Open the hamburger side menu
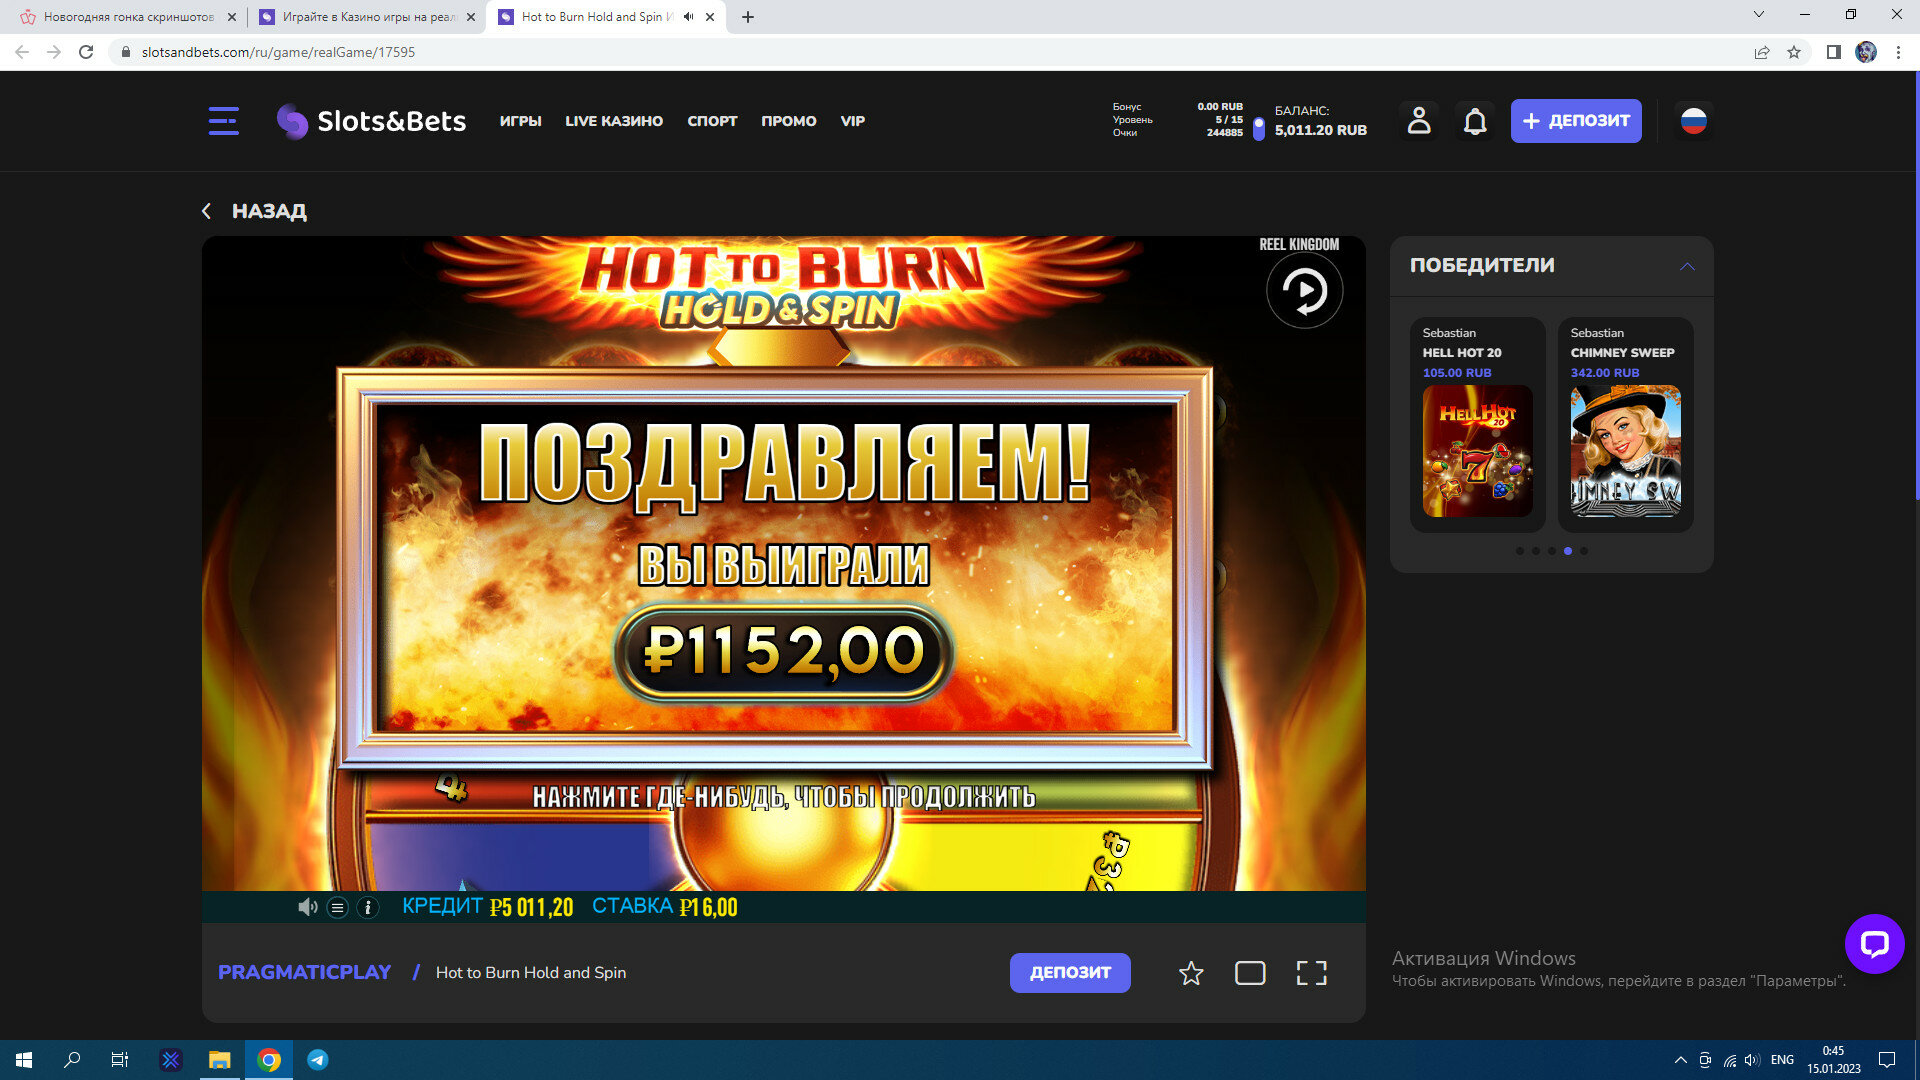Image resolution: width=1920 pixels, height=1080 pixels. click(223, 121)
